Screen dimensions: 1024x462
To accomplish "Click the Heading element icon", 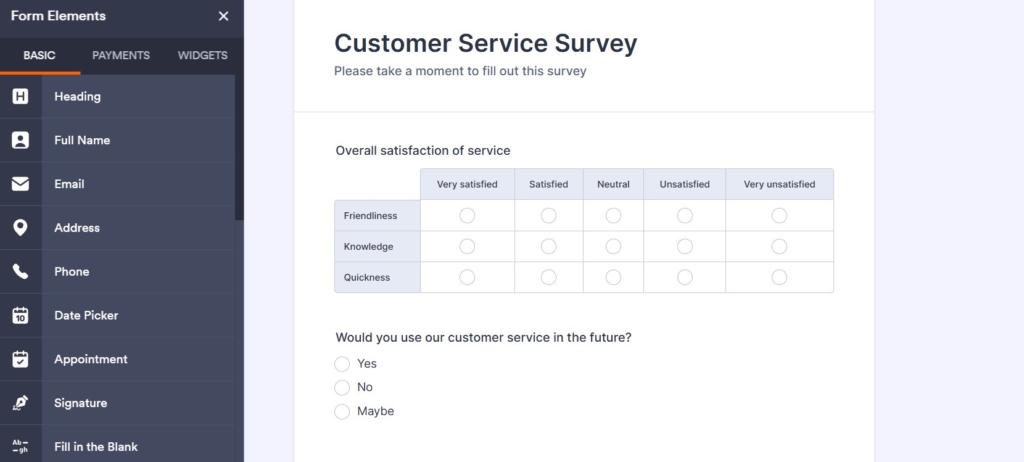I will 20,97.
